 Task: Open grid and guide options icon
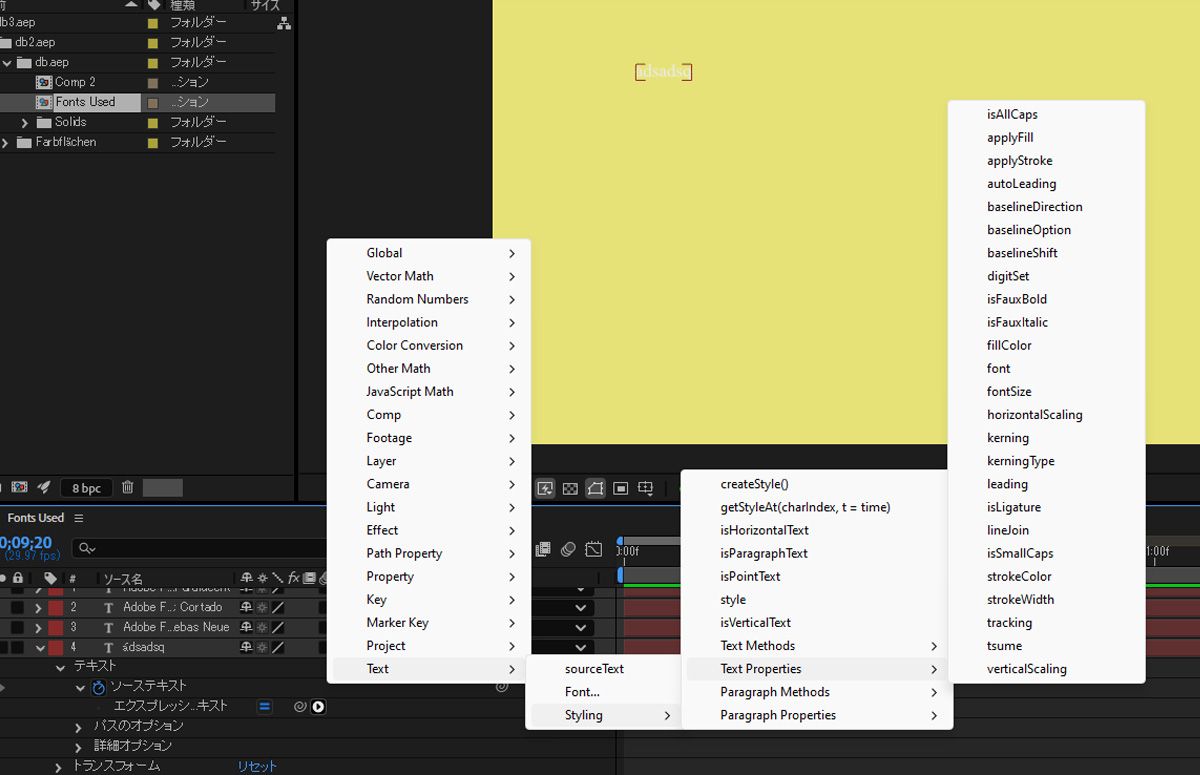point(646,489)
